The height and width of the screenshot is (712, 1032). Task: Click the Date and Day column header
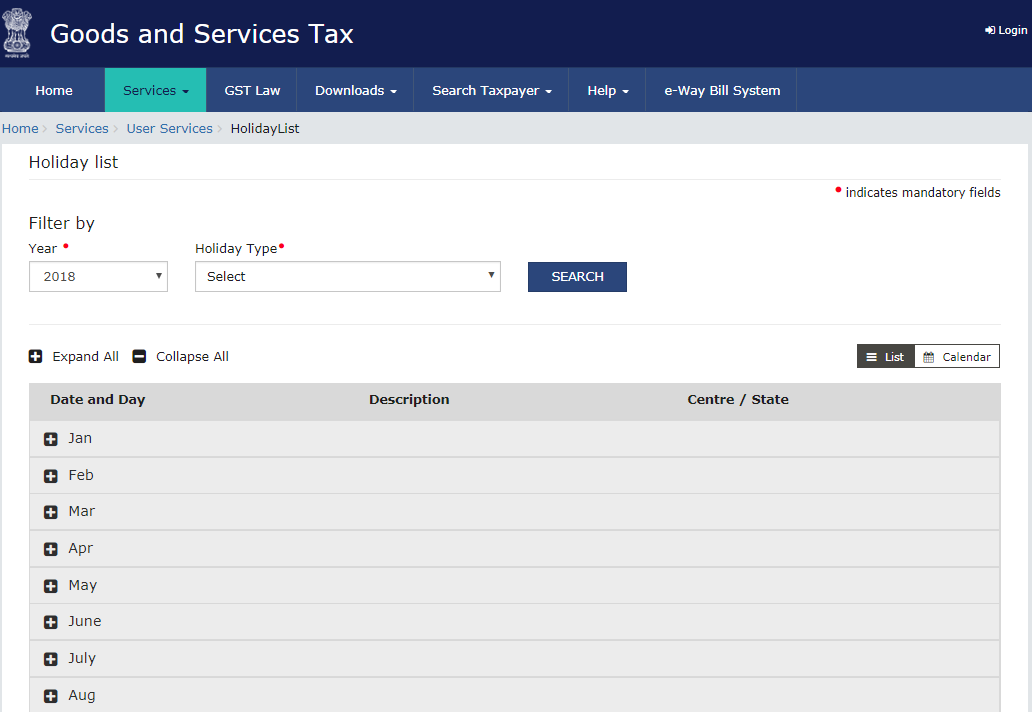click(x=97, y=399)
